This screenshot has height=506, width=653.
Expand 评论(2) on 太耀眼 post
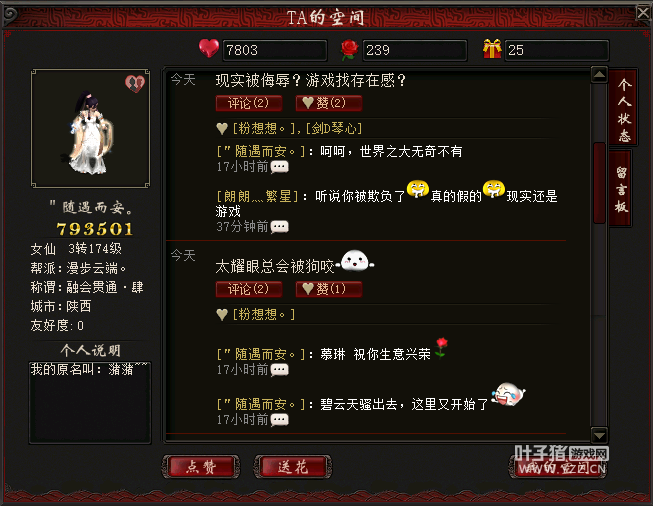click(249, 289)
